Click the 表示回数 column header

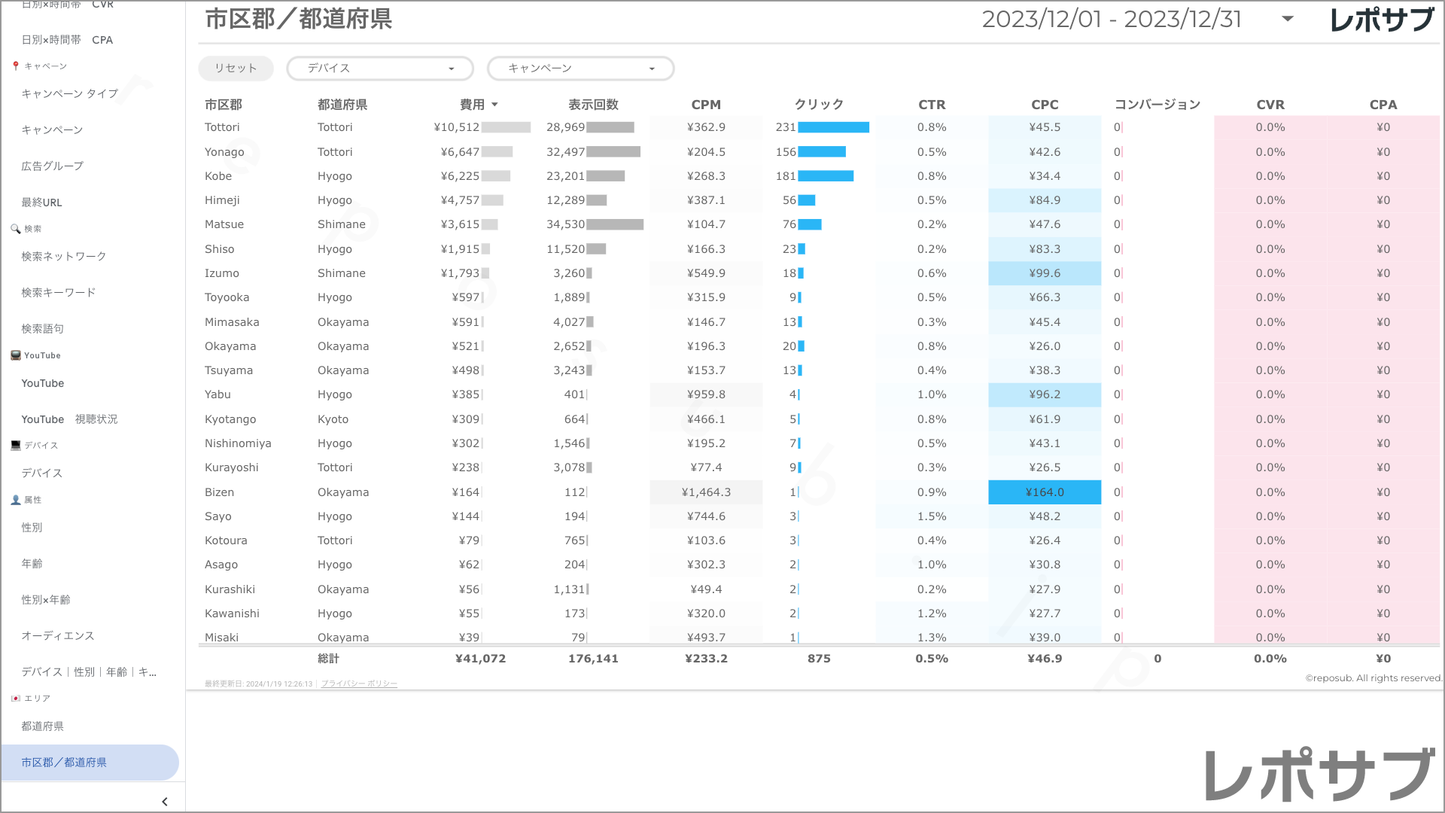point(593,104)
